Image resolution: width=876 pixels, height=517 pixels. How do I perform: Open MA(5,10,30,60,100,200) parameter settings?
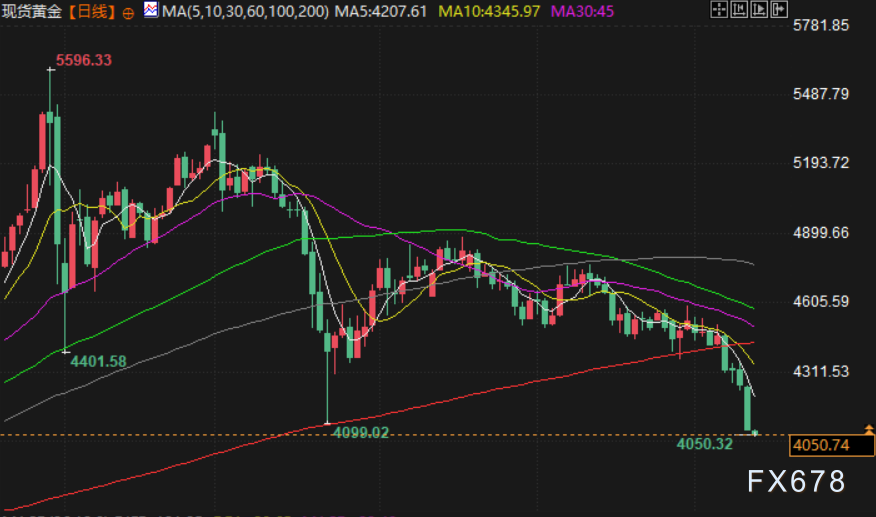click(245, 11)
